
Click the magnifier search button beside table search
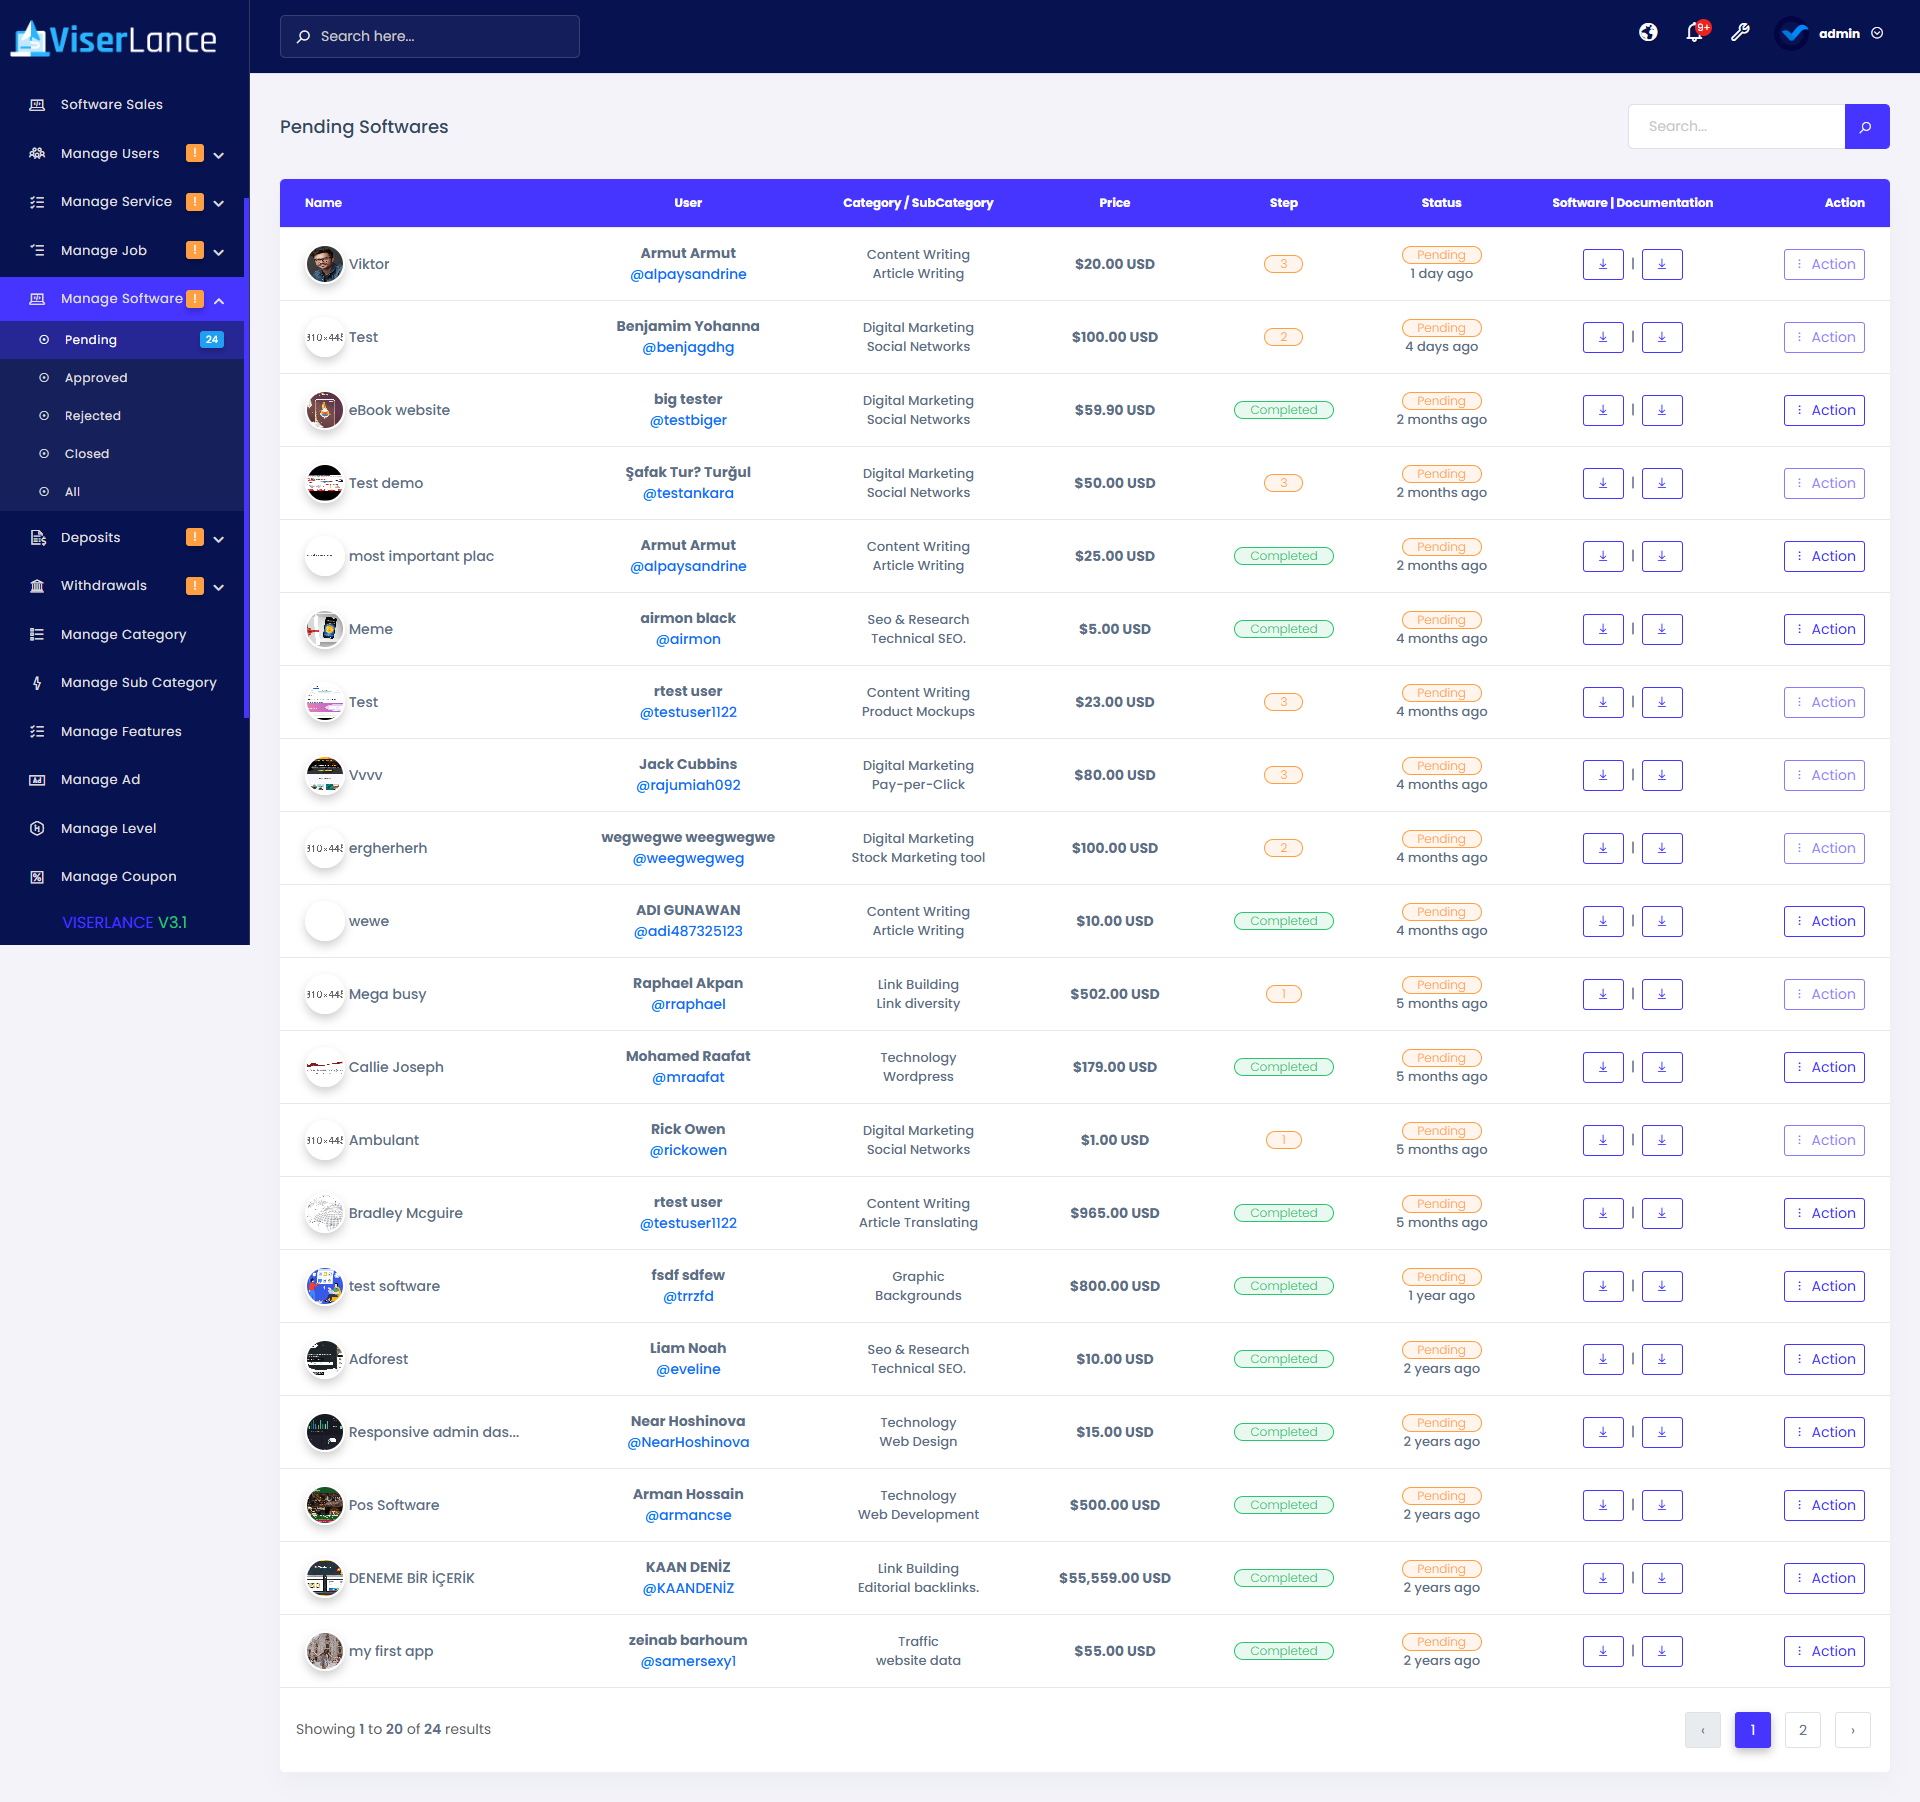(x=1866, y=127)
